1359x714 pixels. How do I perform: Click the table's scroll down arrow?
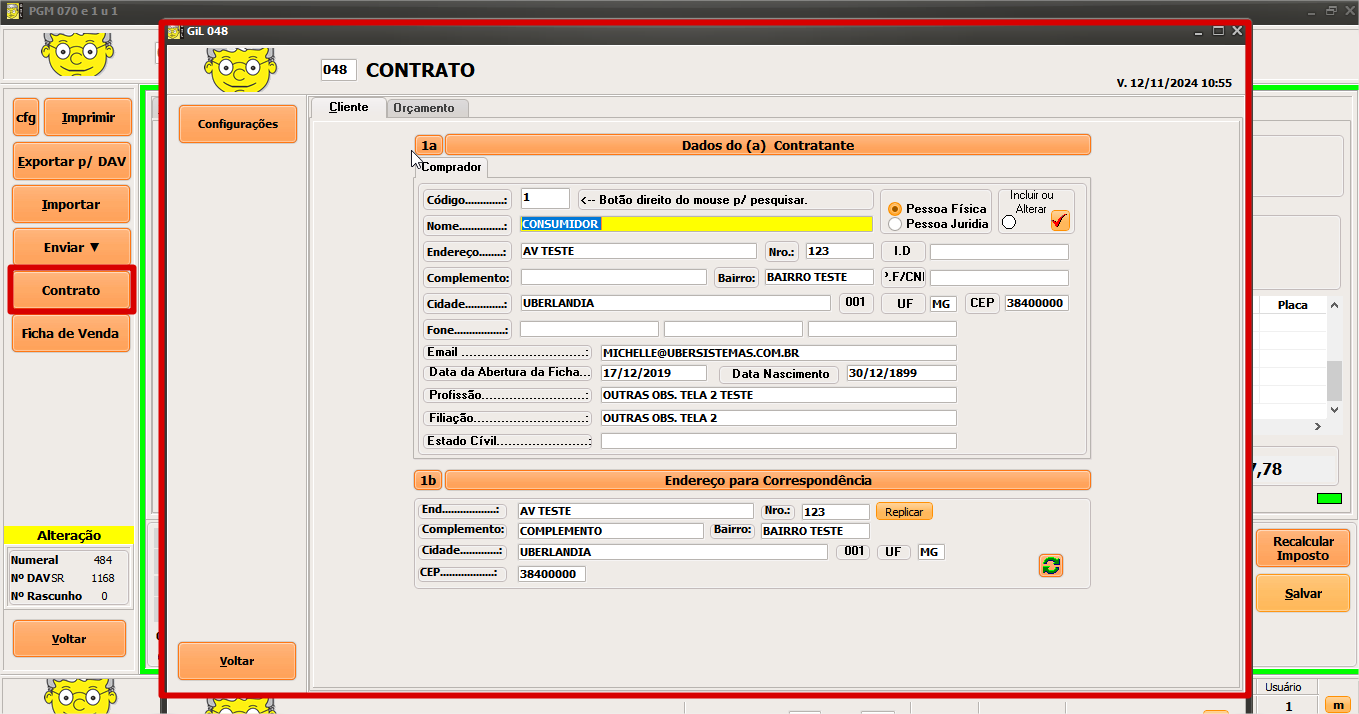pyautogui.click(x=1333, y=410)
